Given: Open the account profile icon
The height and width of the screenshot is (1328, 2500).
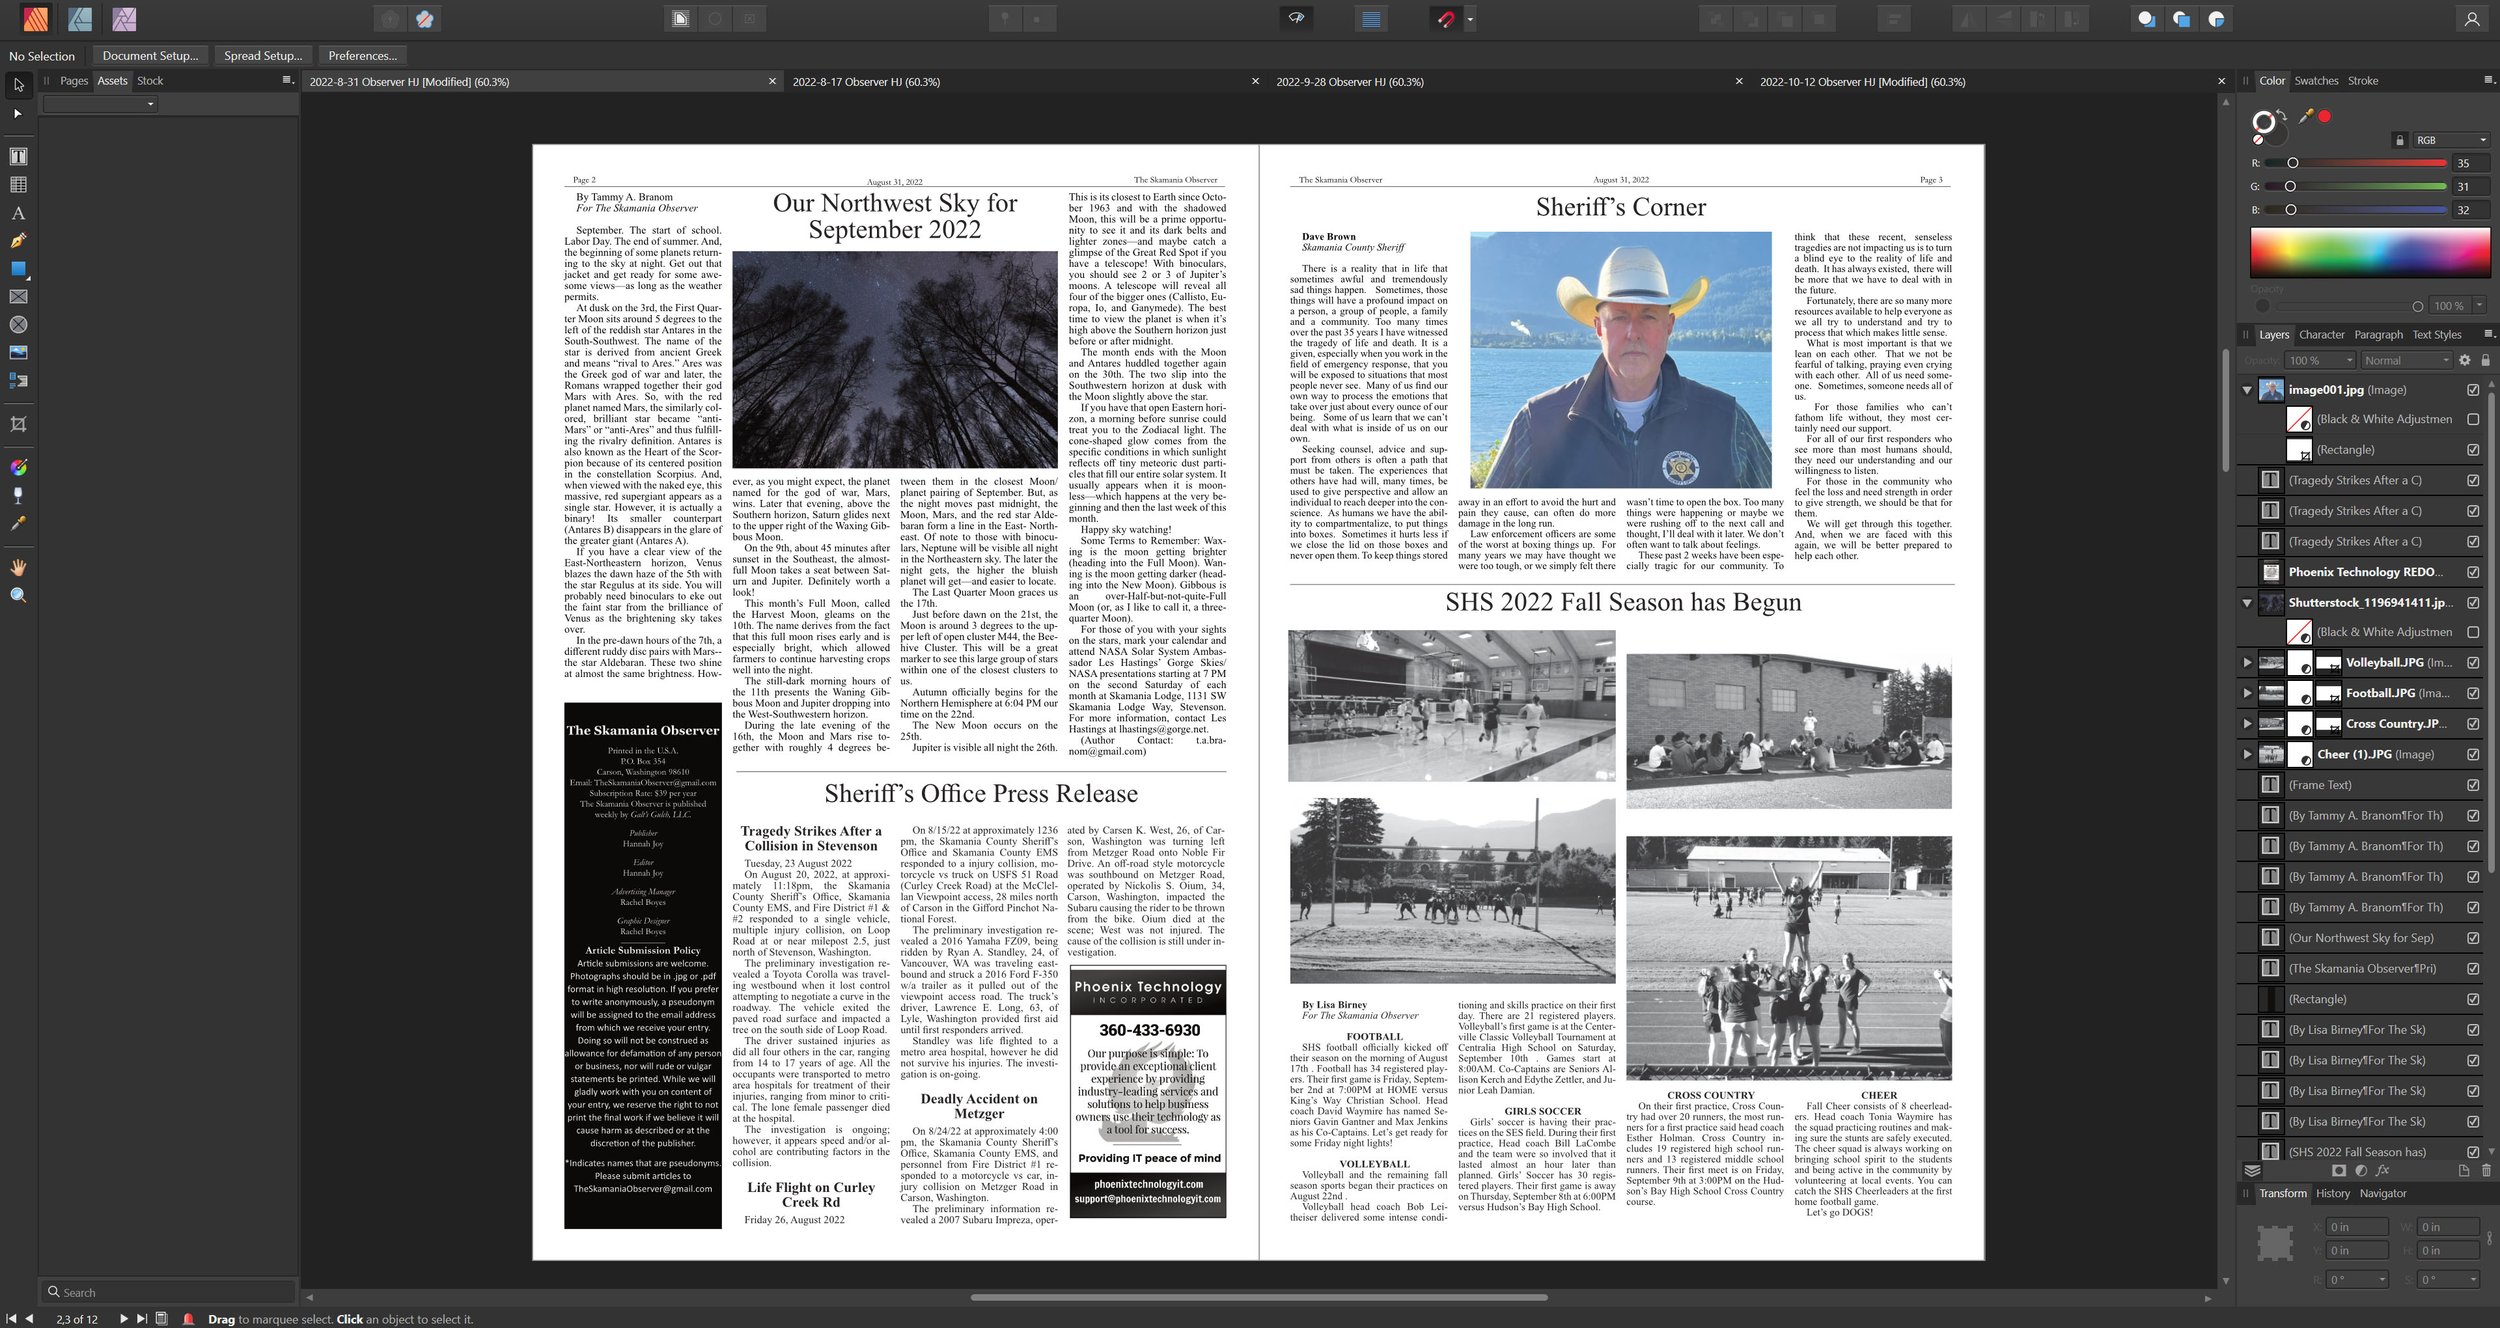Looking at the screenshot, I should pyautogui.click(x=2471, y=19).
